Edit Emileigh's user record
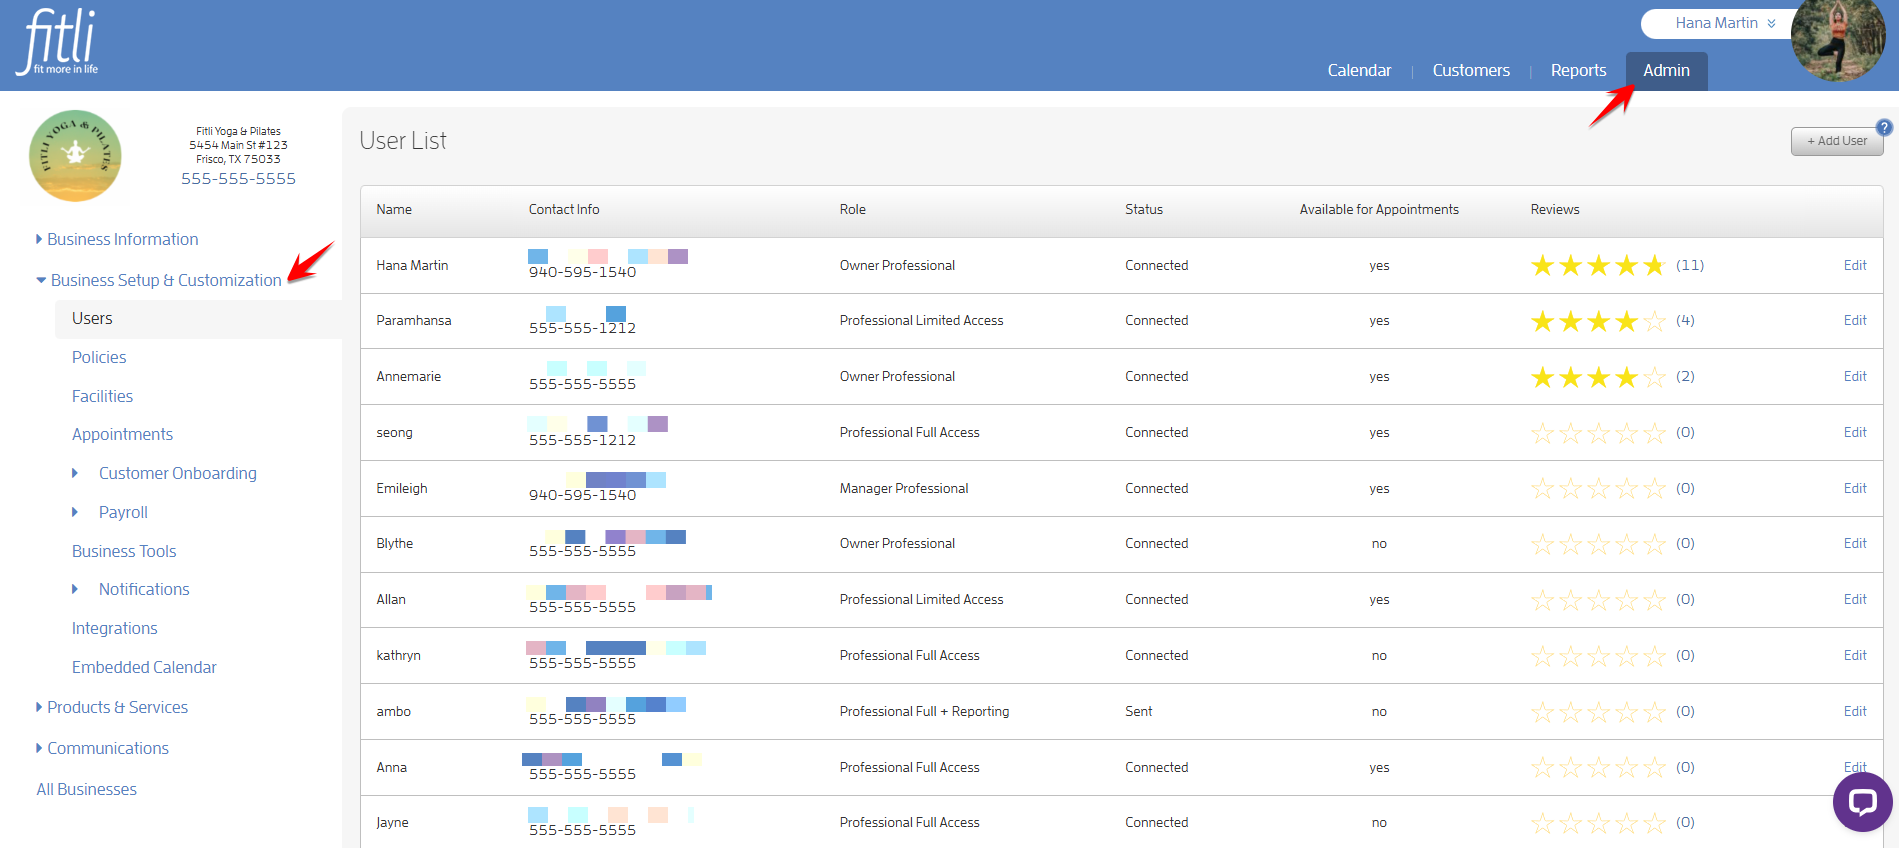The height and width of the screenshot is (848, 1899). 1855,488
